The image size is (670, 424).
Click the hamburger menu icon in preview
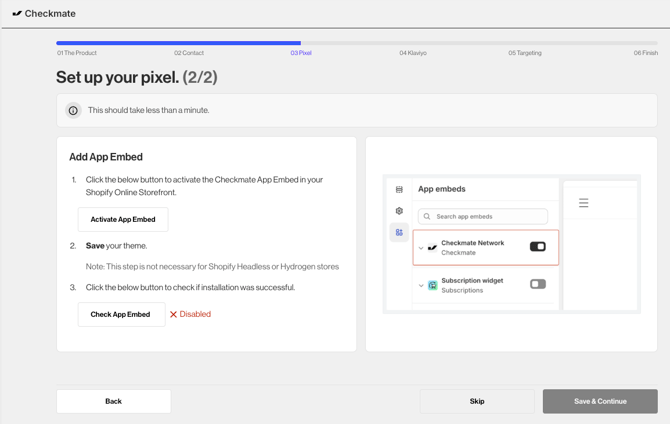584,203
